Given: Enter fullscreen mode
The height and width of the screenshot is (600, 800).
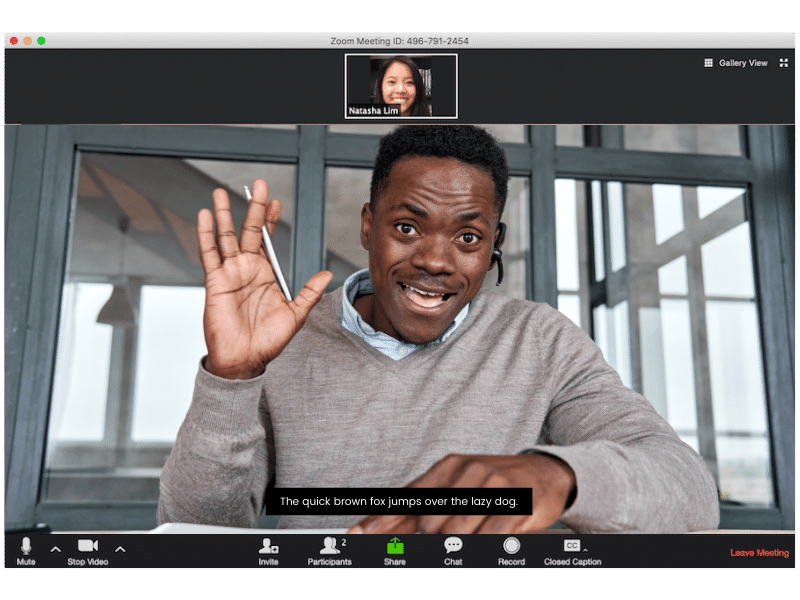Looking at the screenshot, I should coord(786,62).
